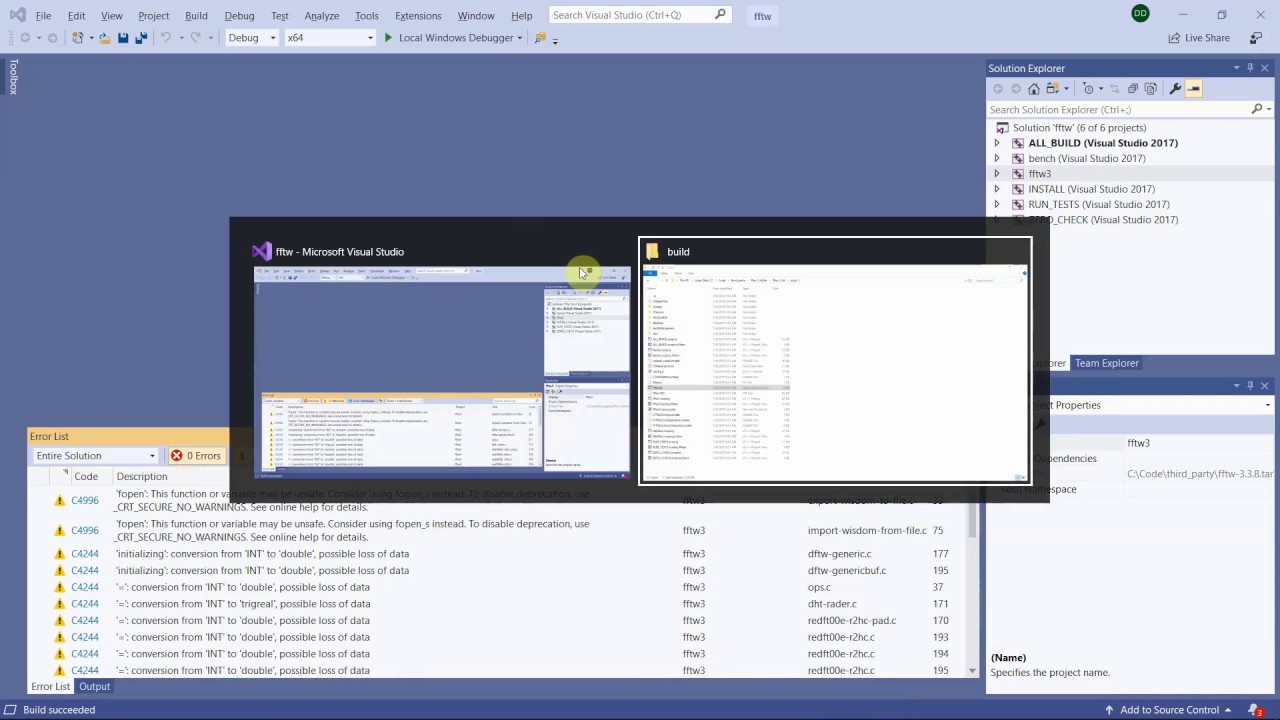Open the Entire Solution scope dropdown
Viewport: 1280px width, 720px height.
[x=95, y=456]
